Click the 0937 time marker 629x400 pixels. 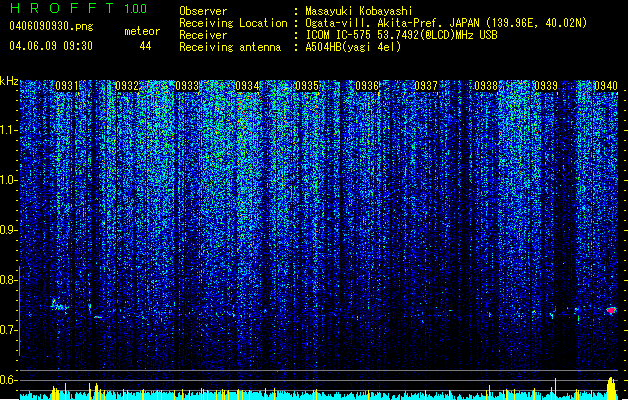coord(426,86)
